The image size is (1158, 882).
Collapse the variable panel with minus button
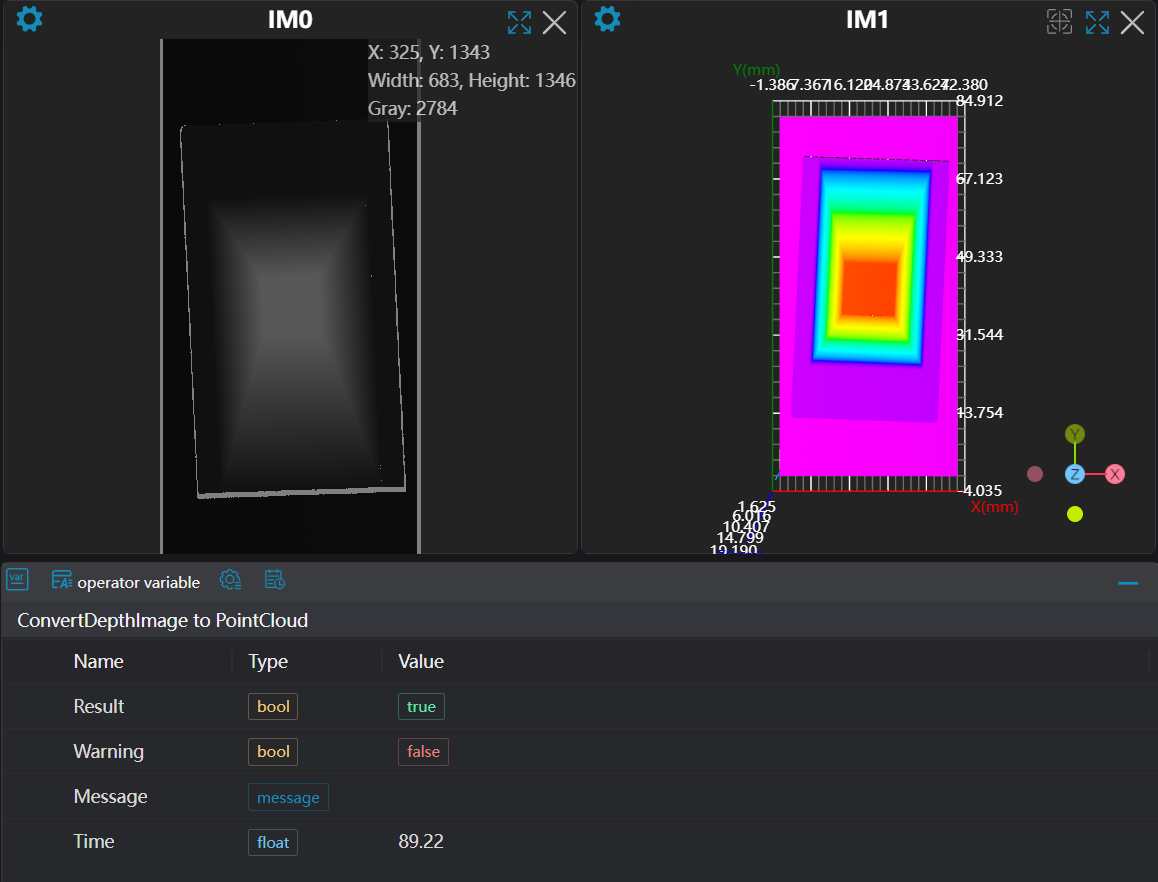[x=1128, y=583]
